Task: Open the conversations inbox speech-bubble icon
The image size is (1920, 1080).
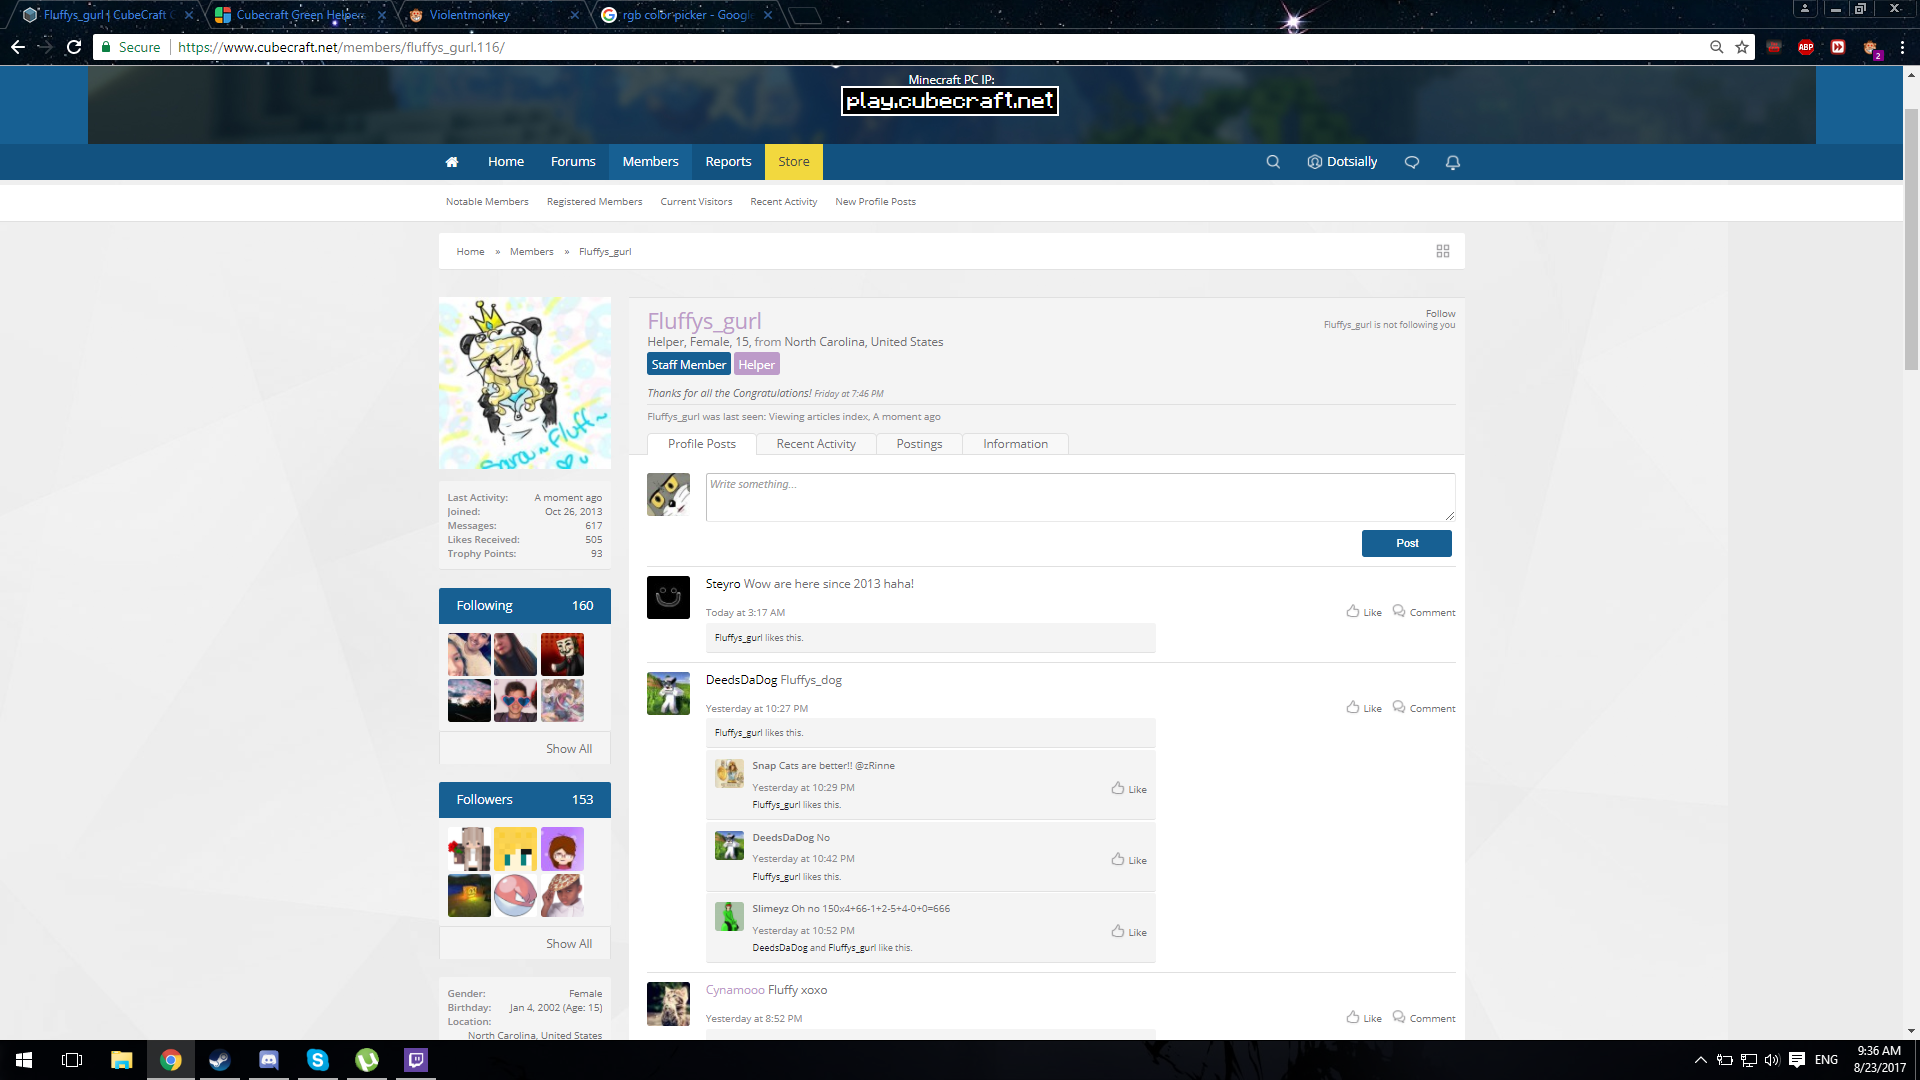Action: click(x=1412, y=162)
